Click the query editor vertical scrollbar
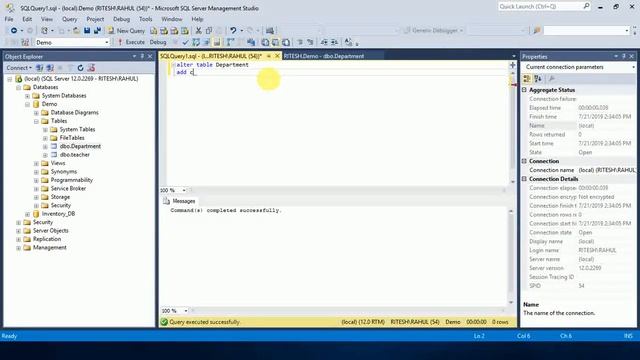The image size is (640, 360). point(513,127)
